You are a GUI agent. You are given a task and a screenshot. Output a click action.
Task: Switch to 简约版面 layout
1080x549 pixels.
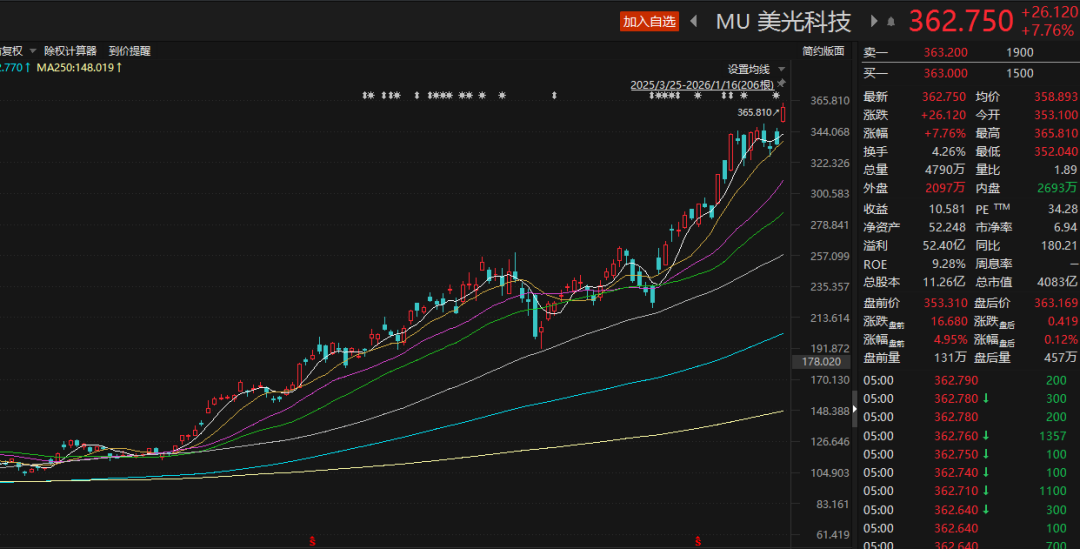823,51
